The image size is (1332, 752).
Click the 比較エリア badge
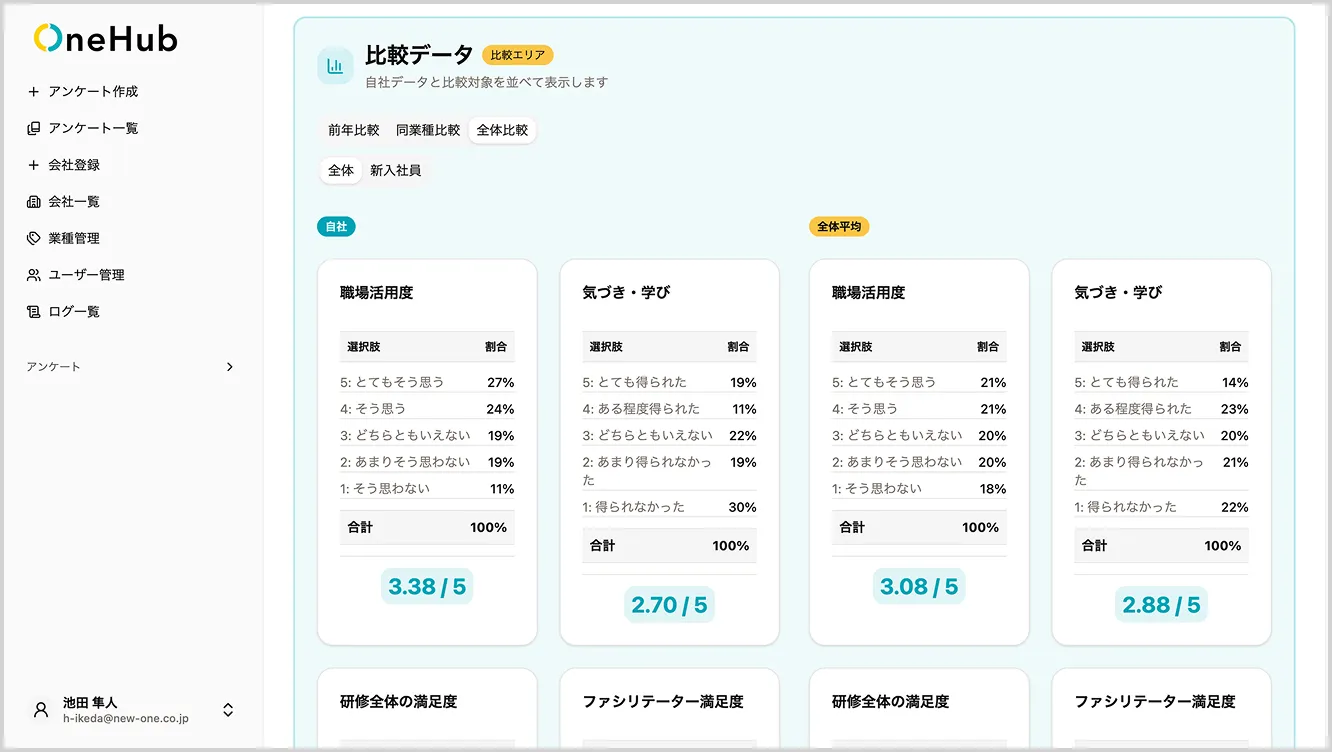[x=517, y=55]
